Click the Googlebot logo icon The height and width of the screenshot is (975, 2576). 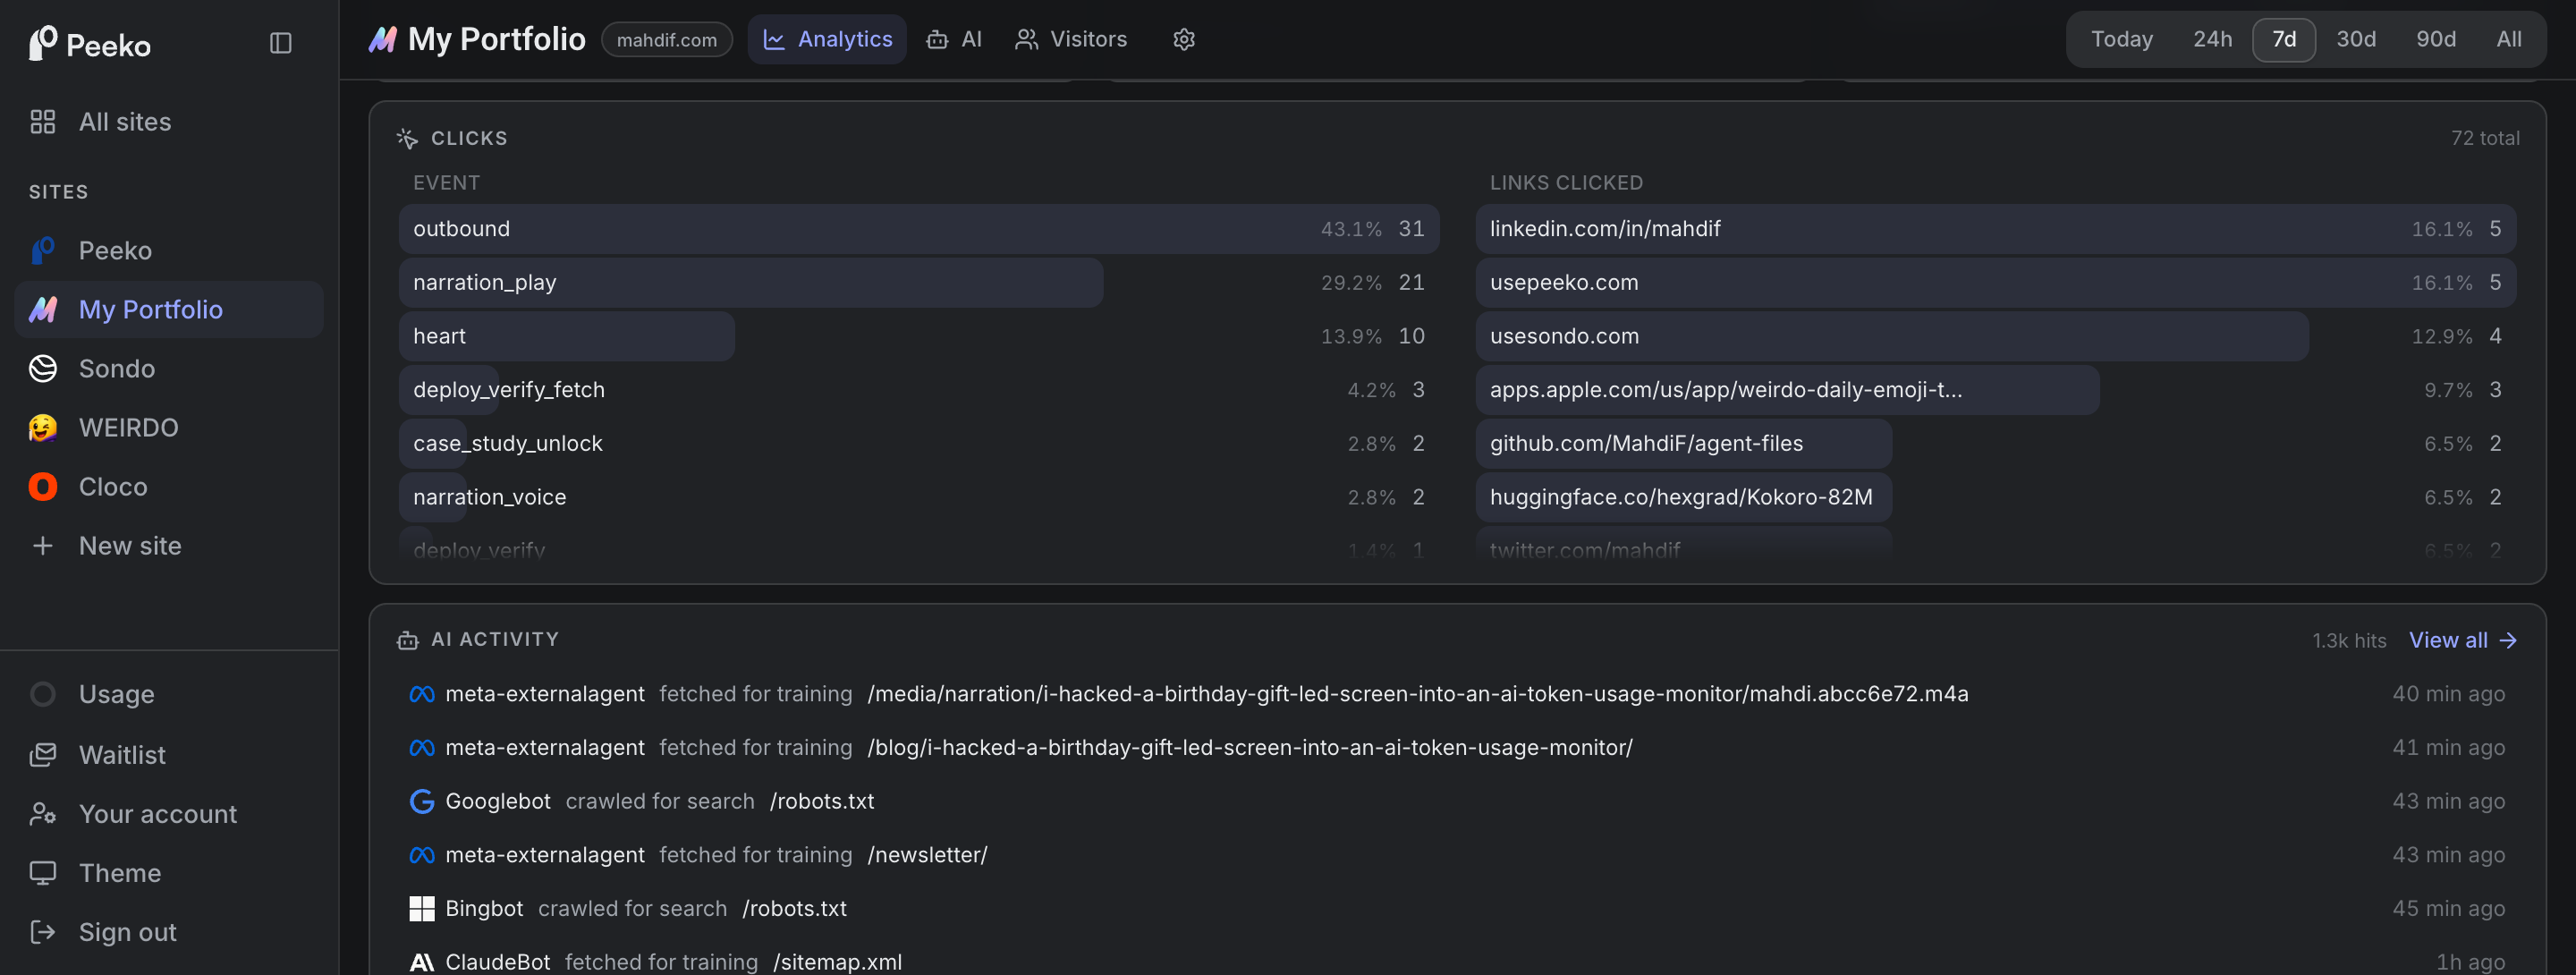click(422, 801)
